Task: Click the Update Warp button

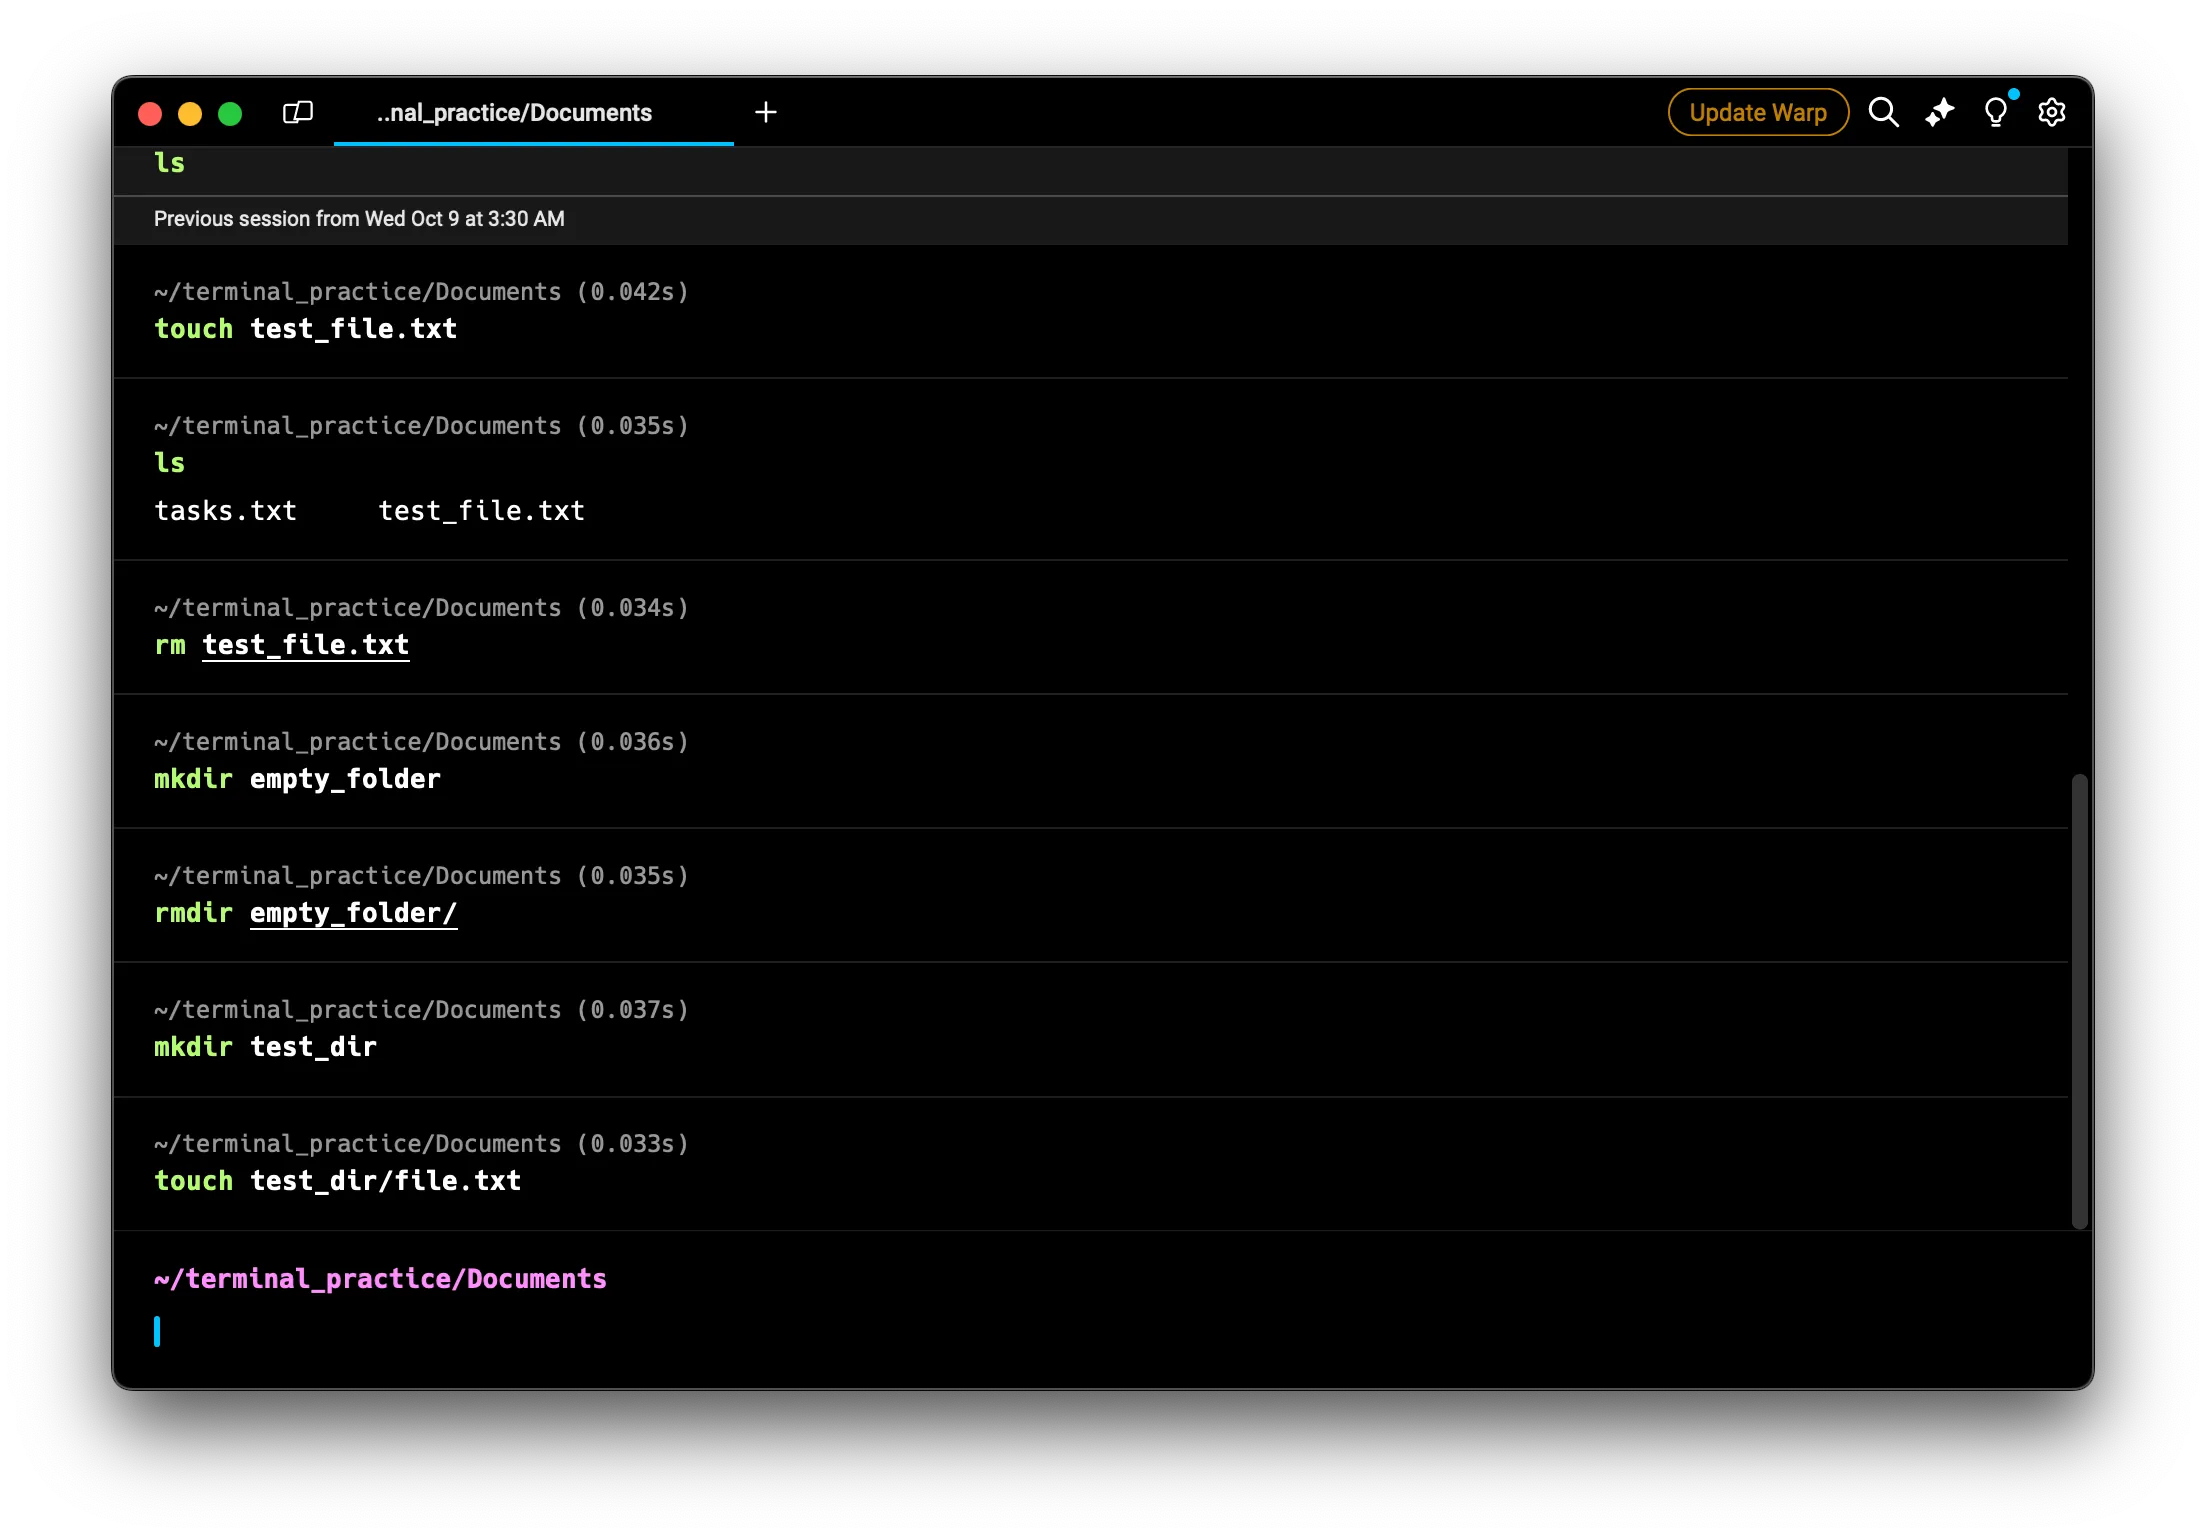Action: [1757, 112]
